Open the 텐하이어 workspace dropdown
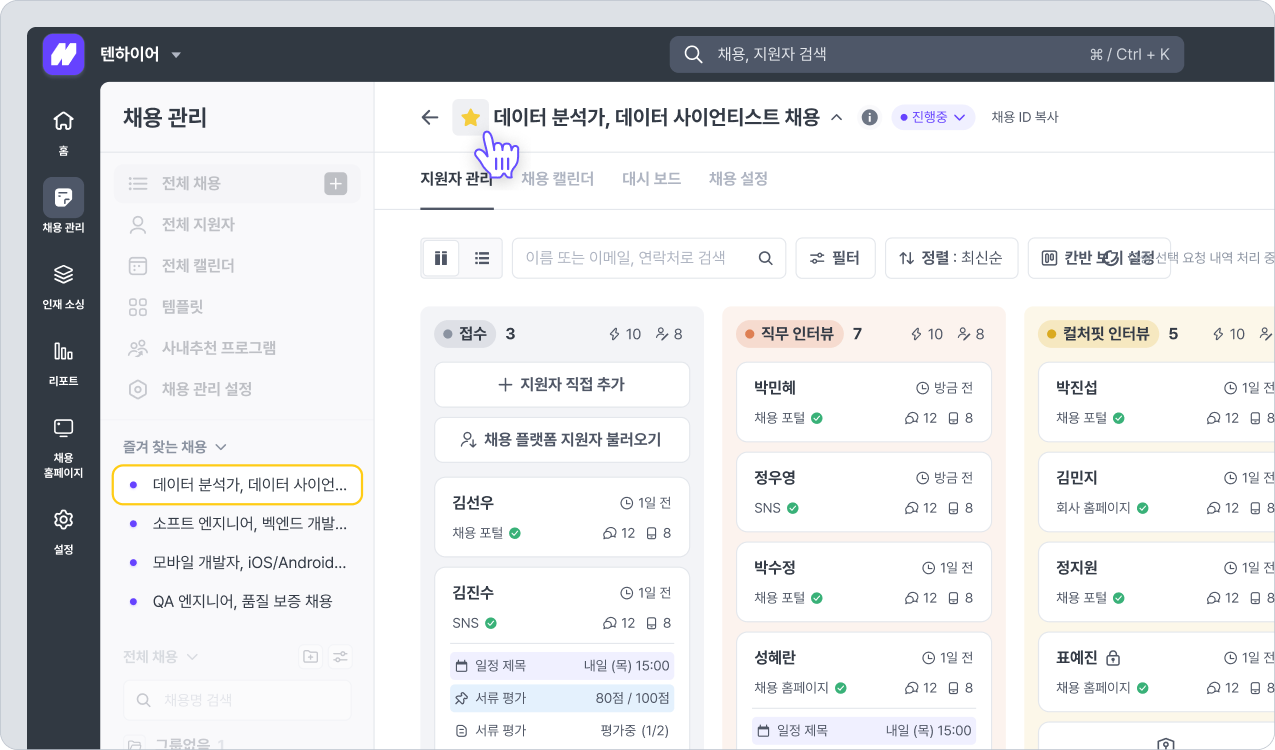 click(140, 54)
